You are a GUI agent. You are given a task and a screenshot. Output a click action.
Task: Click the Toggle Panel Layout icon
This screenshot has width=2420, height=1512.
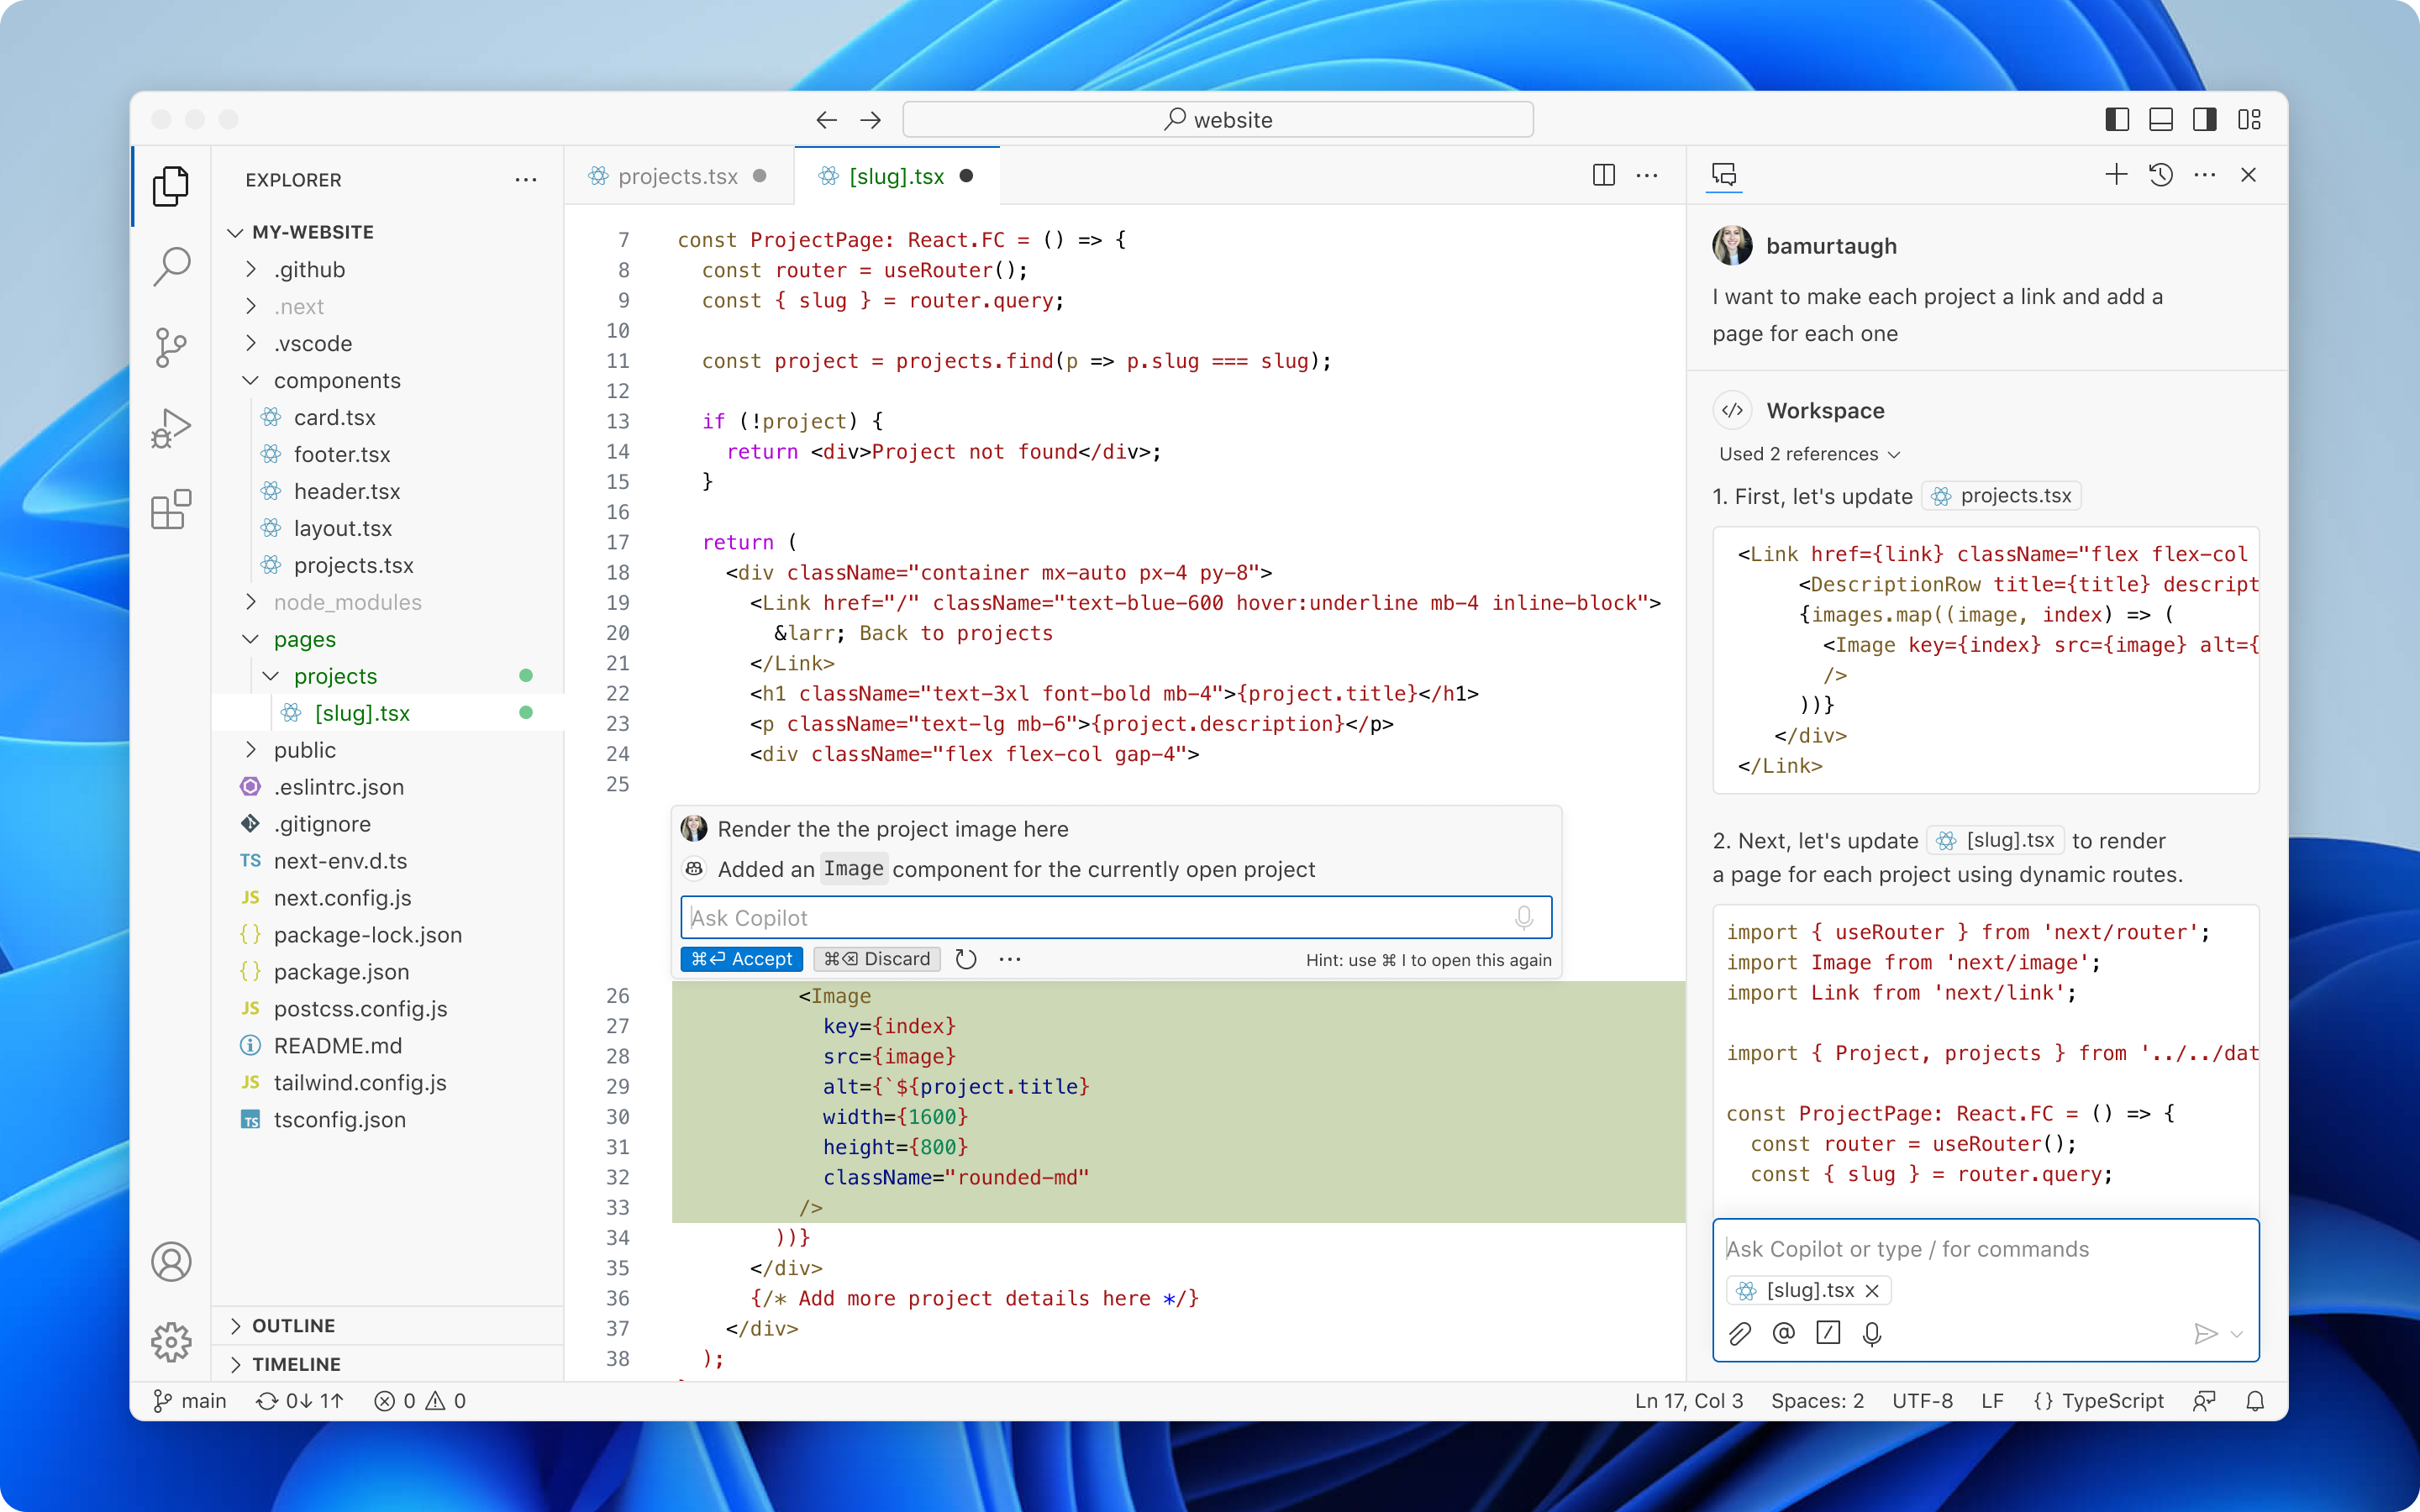[2160, 118]
